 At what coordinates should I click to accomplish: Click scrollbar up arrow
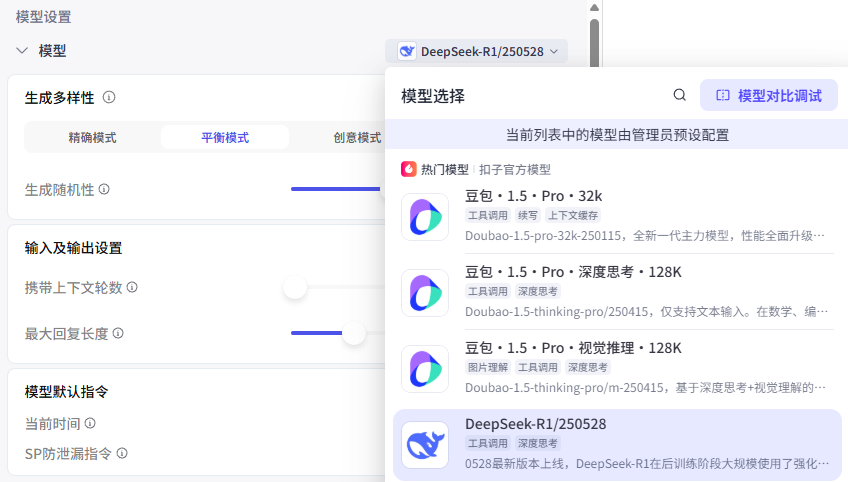click(x=594, y=8)
